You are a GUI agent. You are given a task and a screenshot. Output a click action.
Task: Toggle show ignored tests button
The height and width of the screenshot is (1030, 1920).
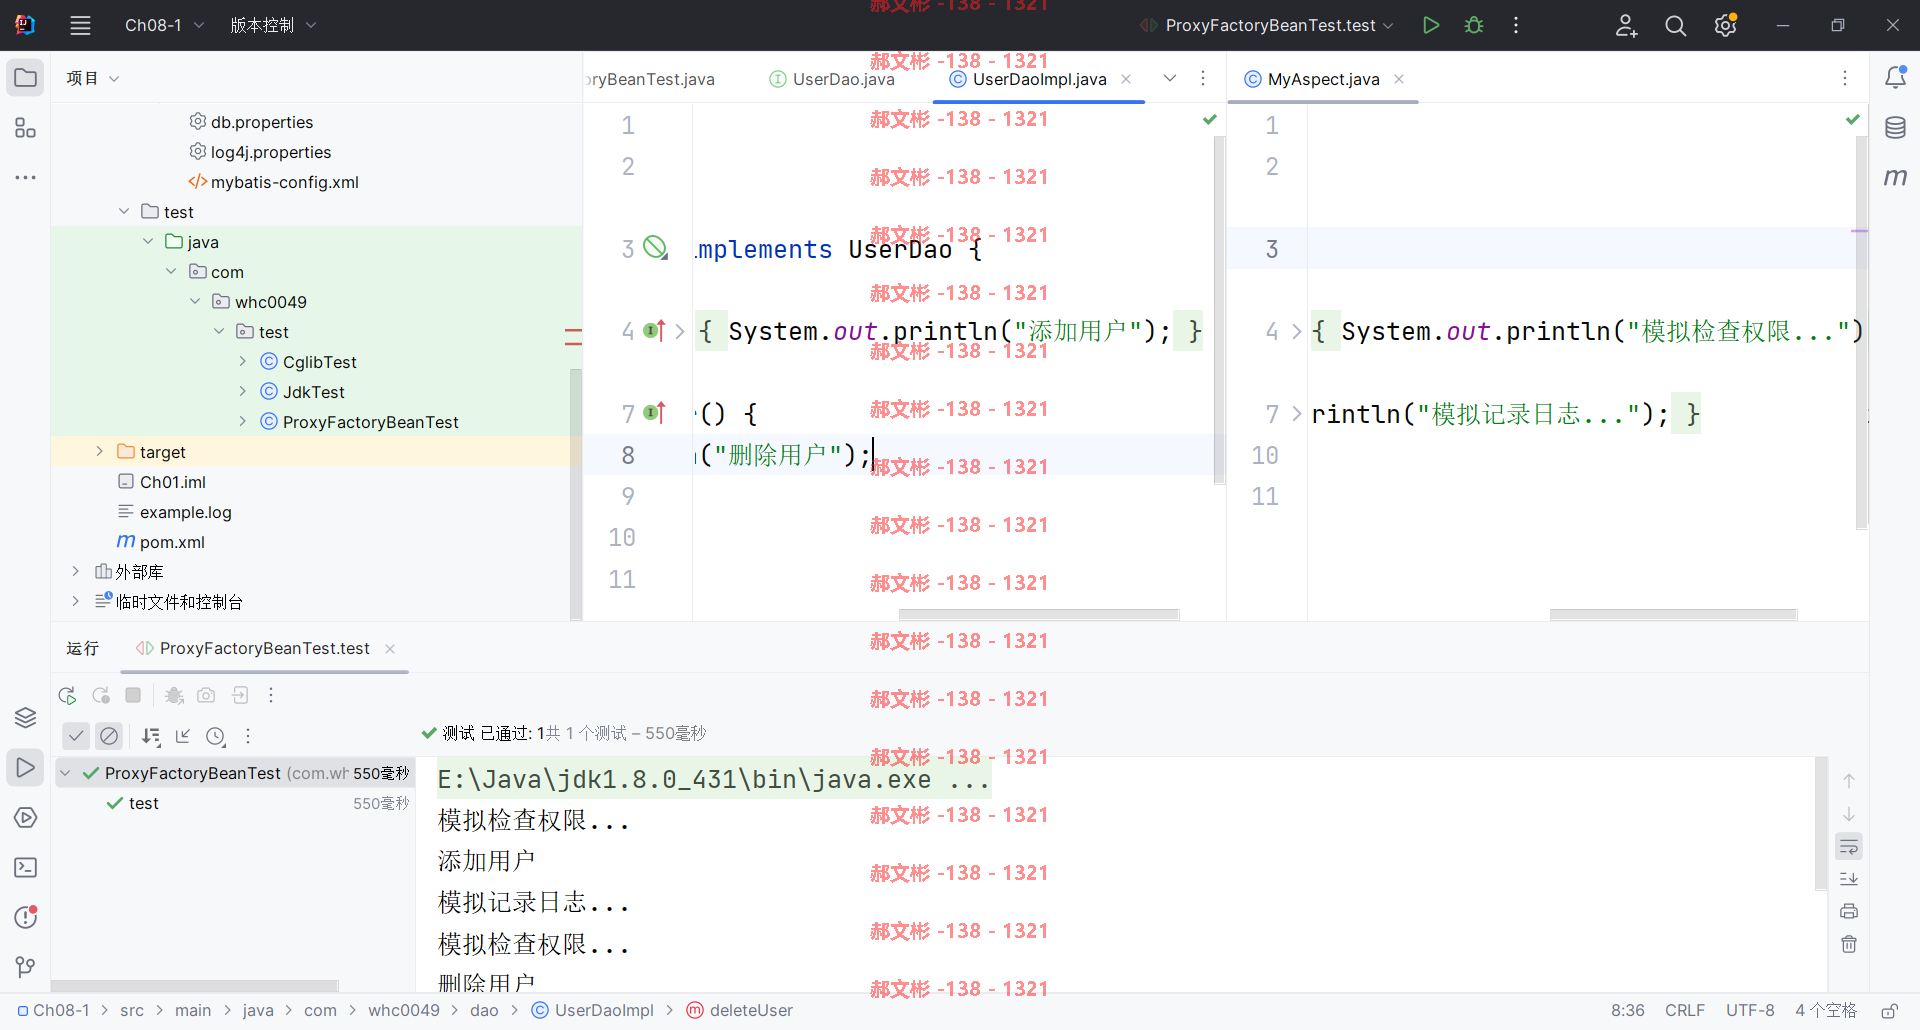pos(109,736)
